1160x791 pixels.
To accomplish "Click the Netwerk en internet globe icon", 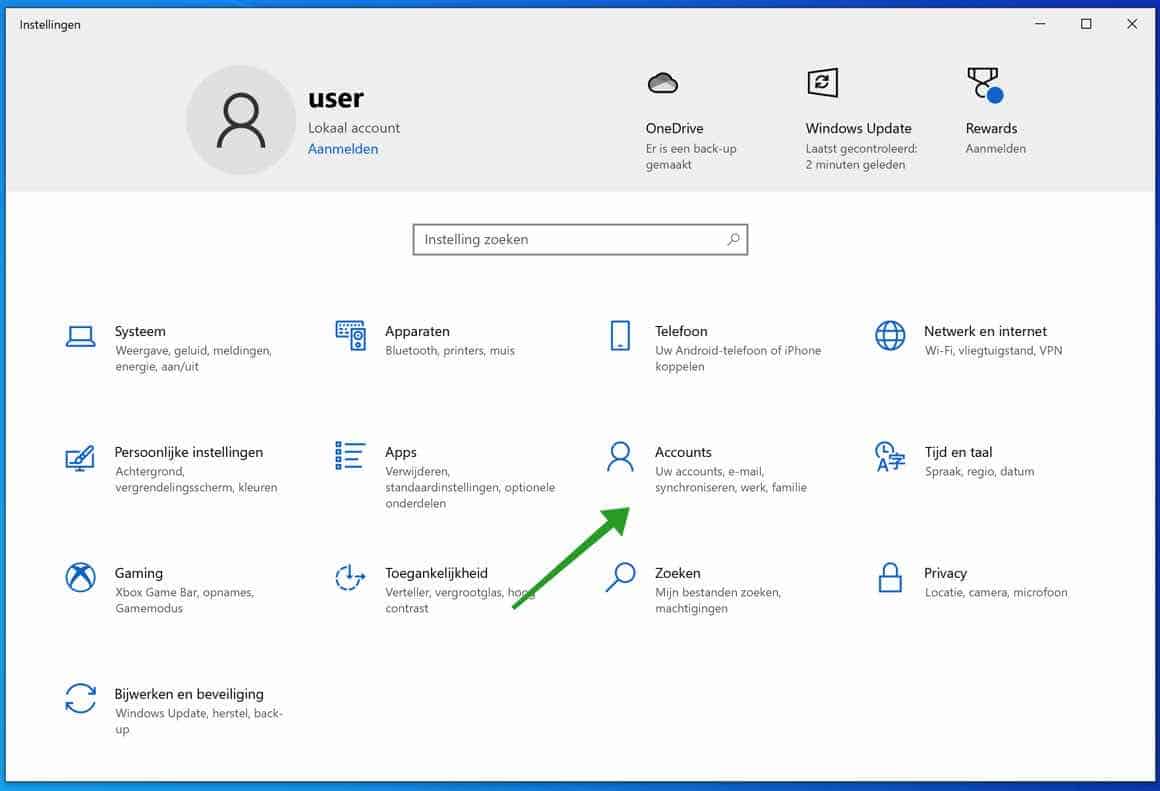I will (889, 337).
